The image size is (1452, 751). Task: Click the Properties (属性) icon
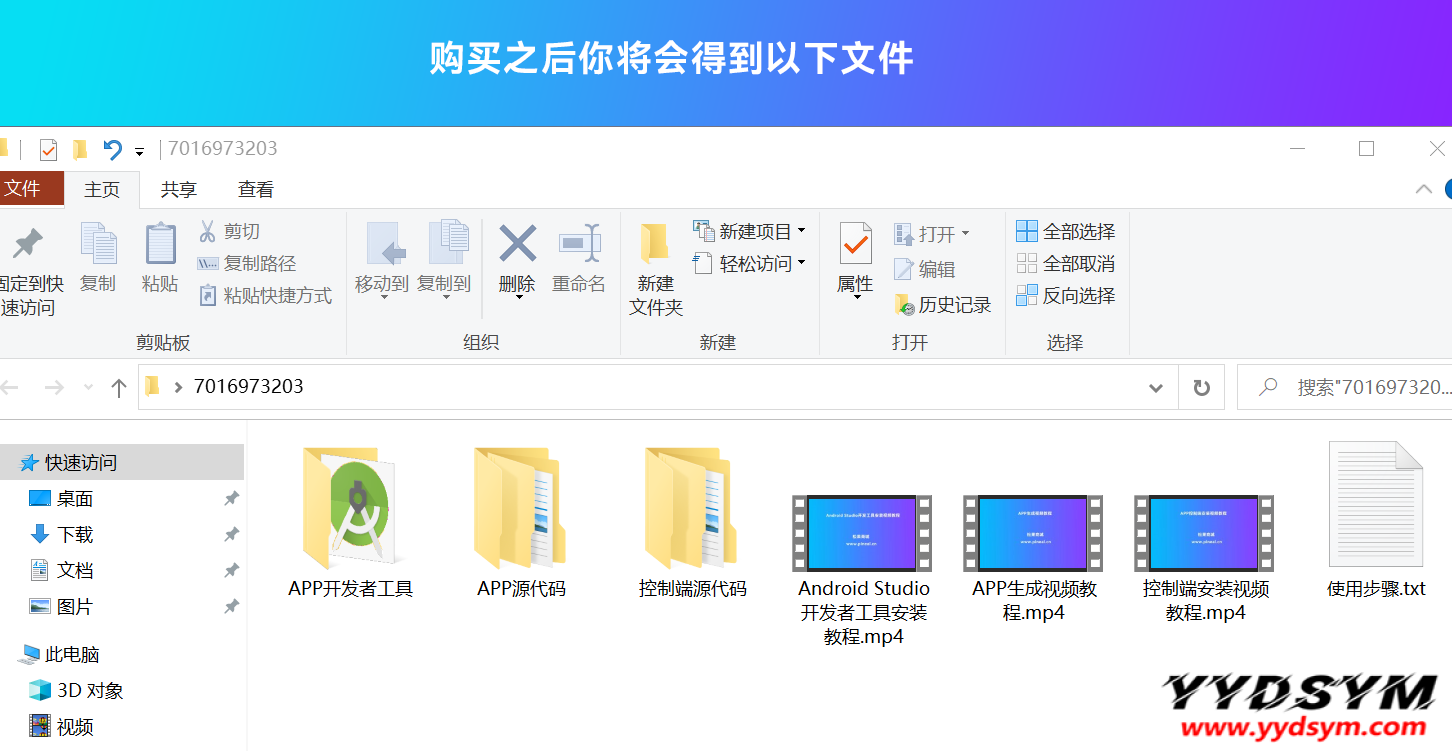pyautogui.click(x=855, y=245)
